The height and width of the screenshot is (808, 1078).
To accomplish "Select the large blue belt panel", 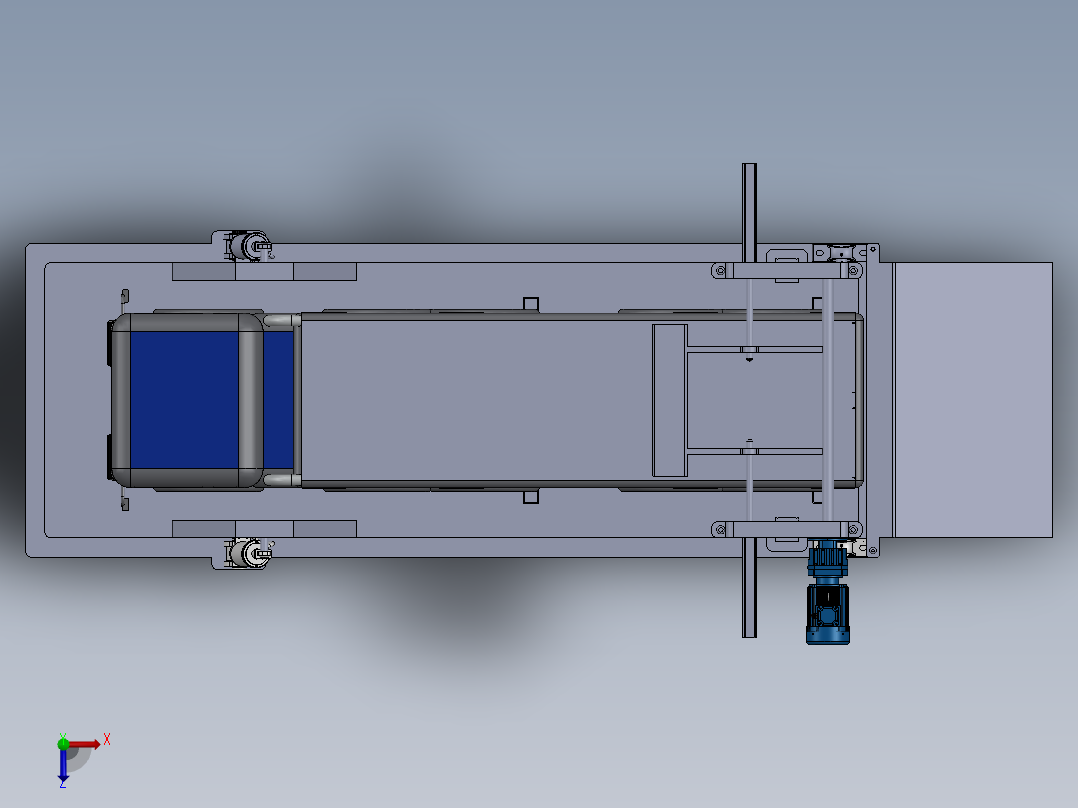I will (184, 400).
